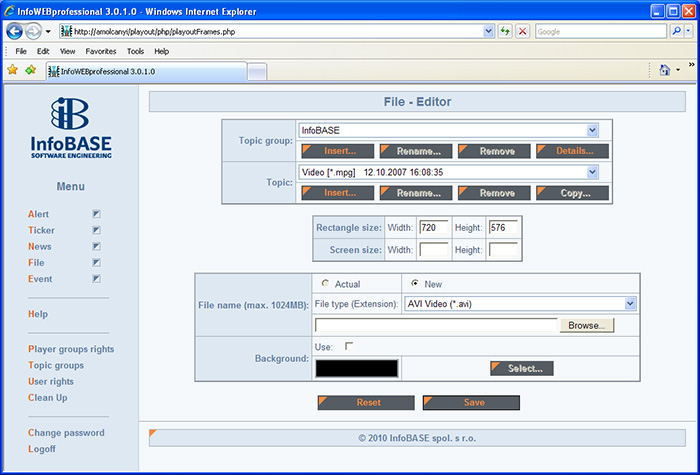The image size is (700, 475).
Task: Expand the Topic dropdown
Action: click(592, 172)
